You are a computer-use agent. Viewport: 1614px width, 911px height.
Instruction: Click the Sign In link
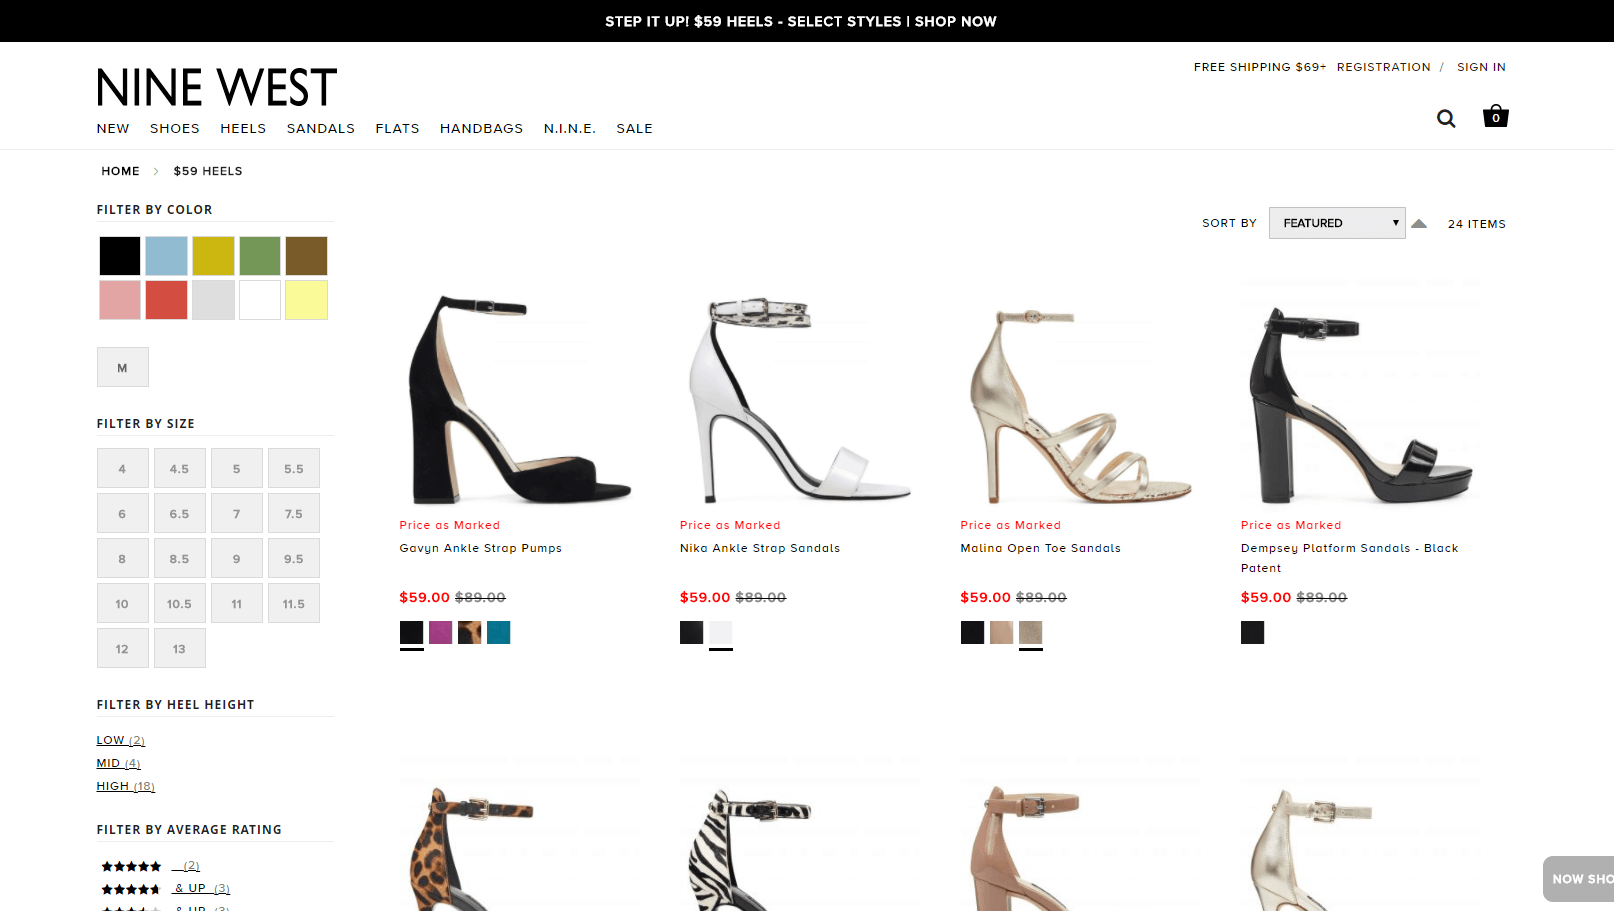click(1481, 67)
